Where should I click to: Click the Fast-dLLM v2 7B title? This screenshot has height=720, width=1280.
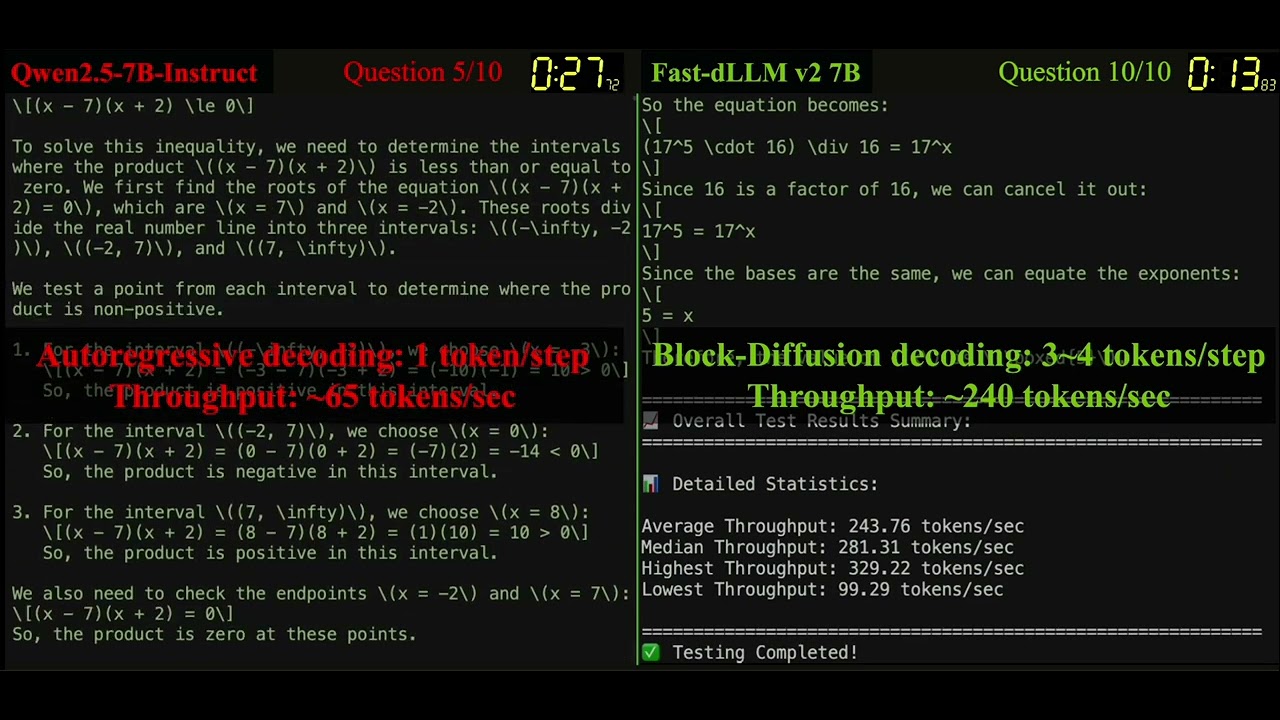coord(755,73)
